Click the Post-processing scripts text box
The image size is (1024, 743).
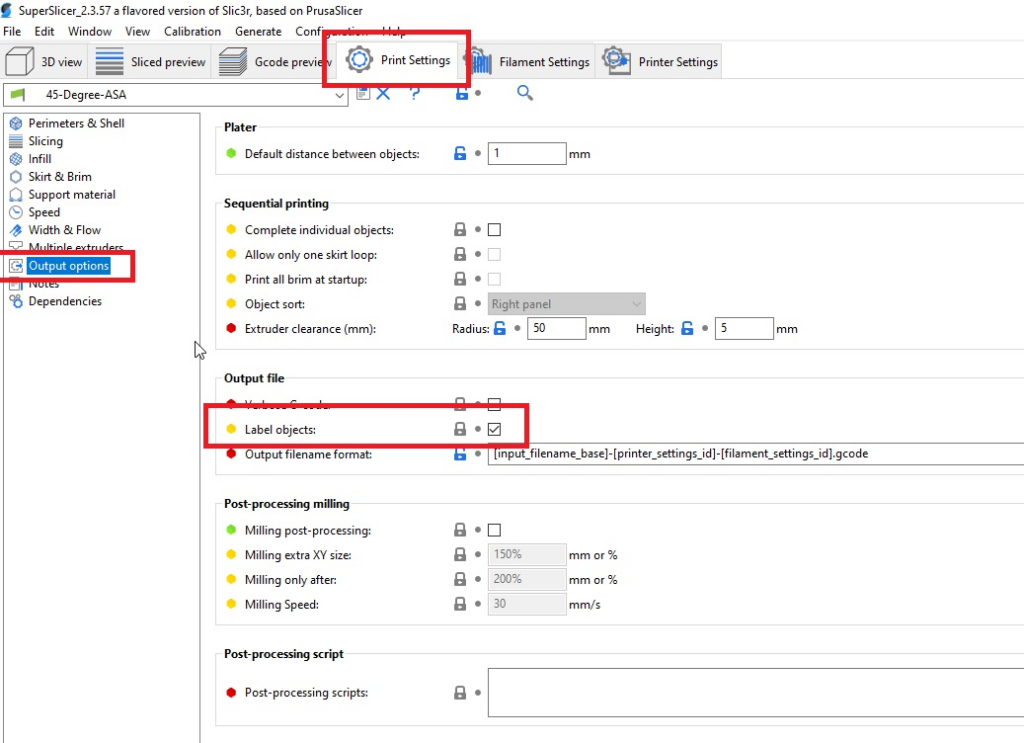[756, 693]
